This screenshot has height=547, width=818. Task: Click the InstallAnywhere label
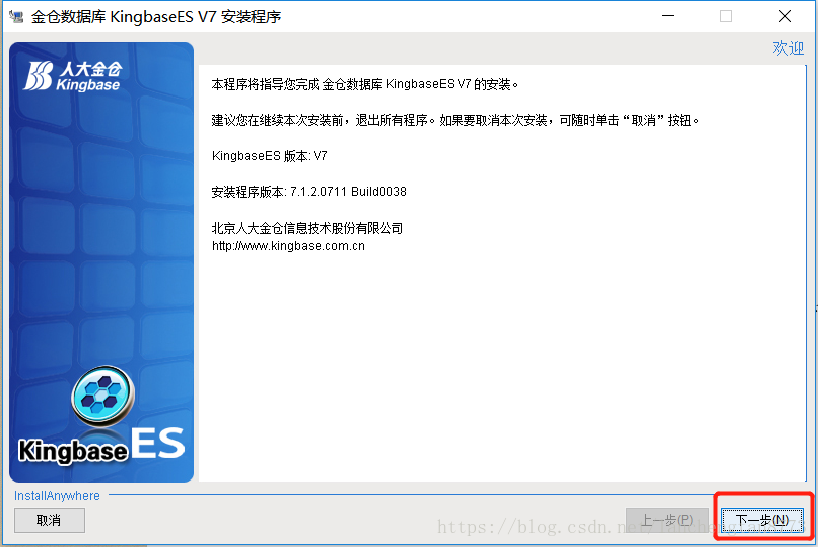pos(56,495)
